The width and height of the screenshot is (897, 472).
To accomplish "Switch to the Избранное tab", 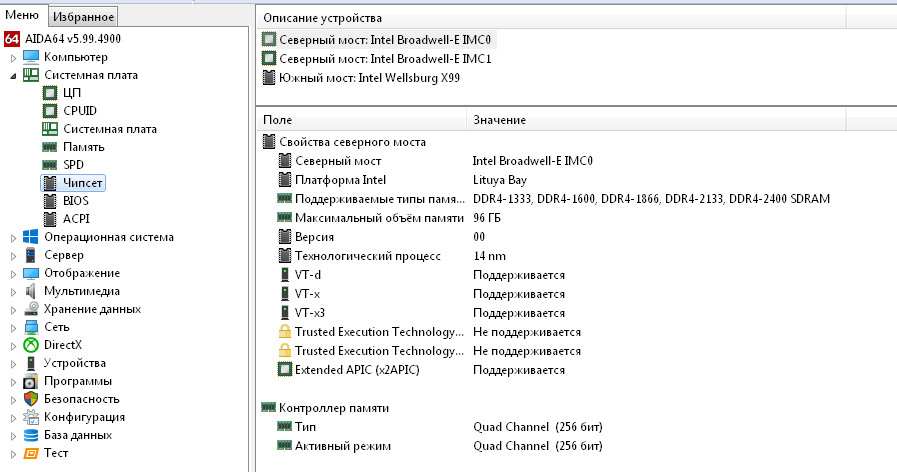I will (83, 16).
